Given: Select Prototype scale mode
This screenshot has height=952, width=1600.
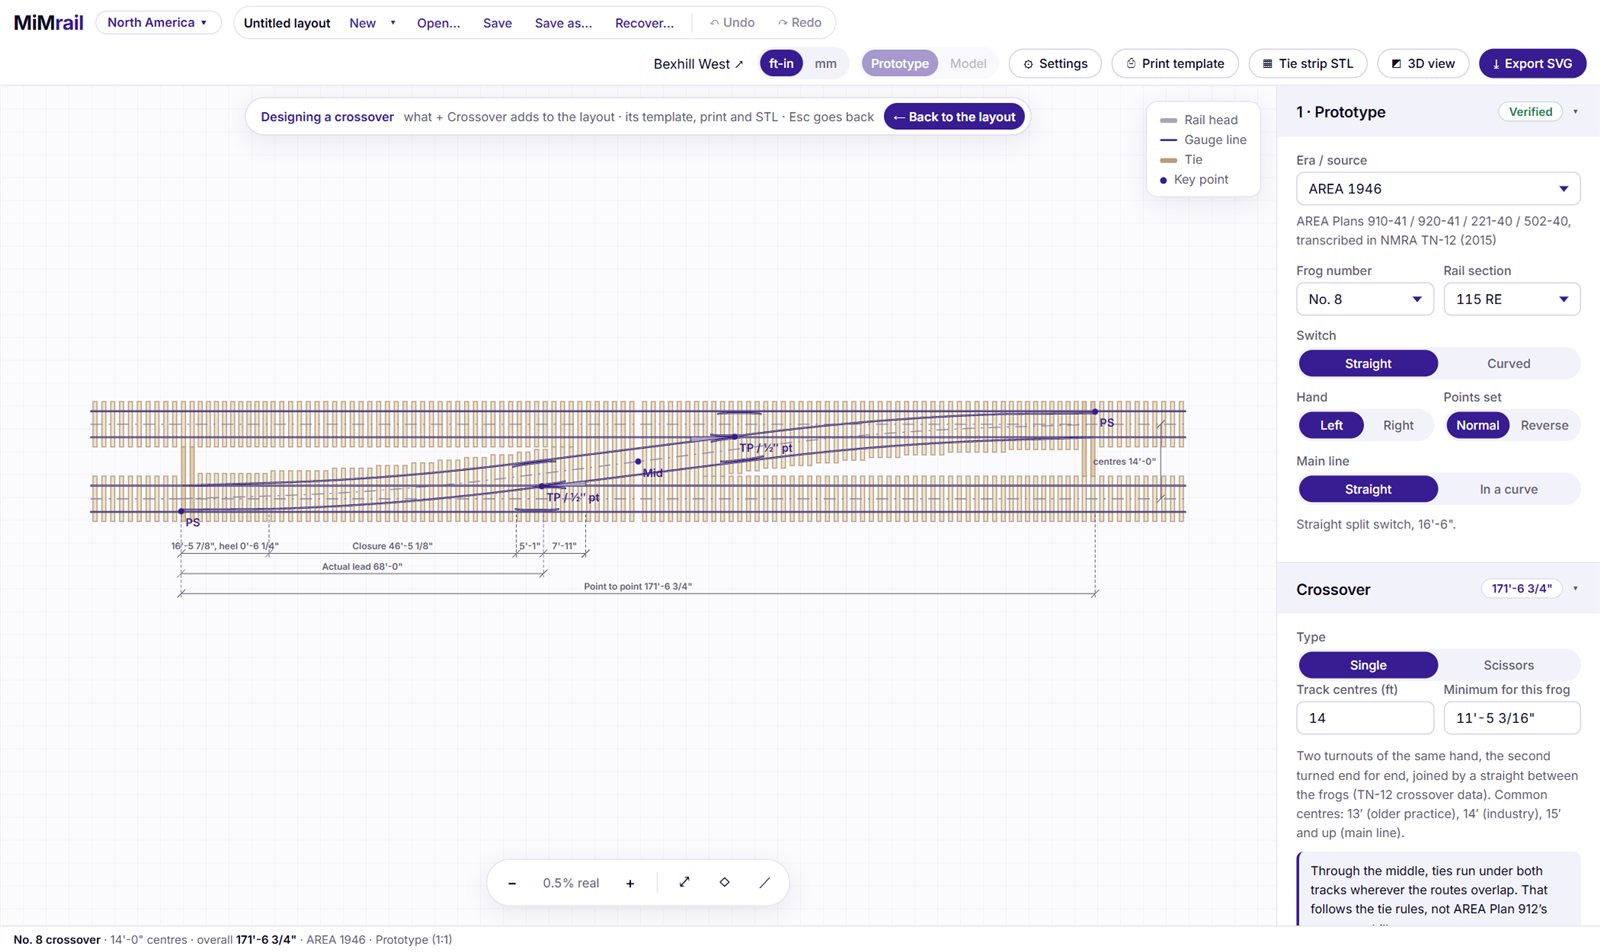Looking at the screenshot, I should [x=900, y=63].
